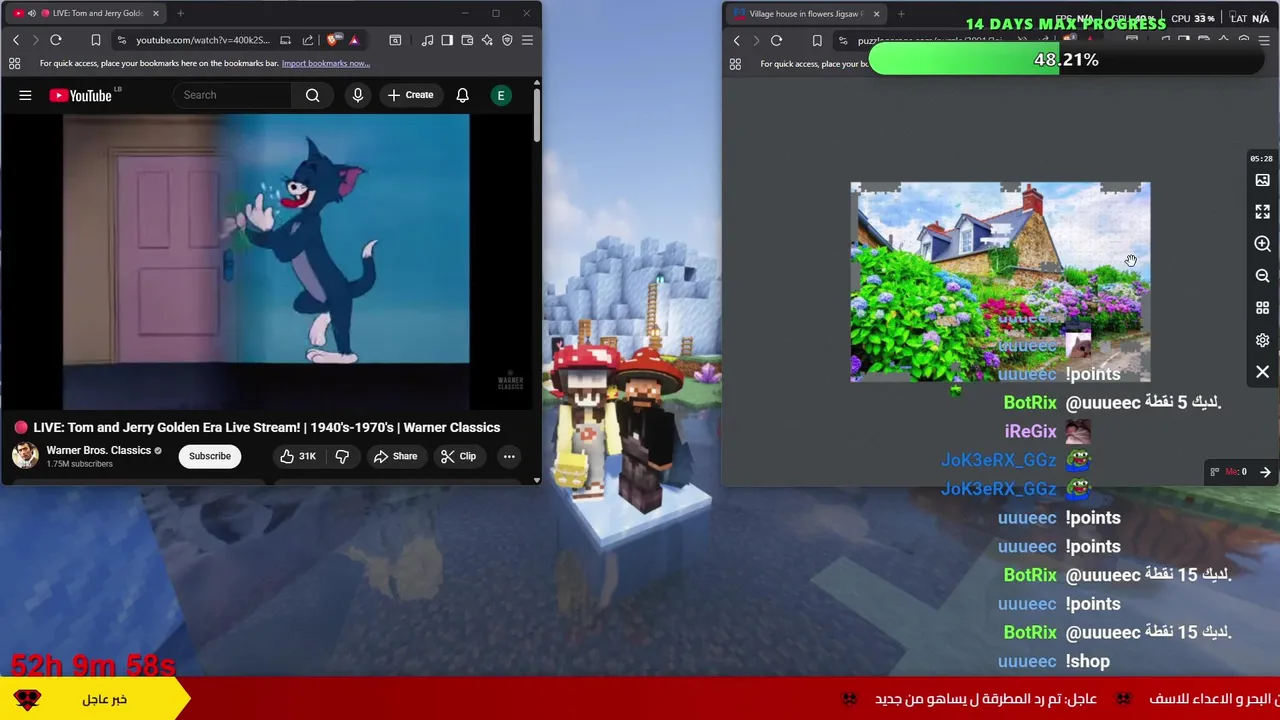Mute the Tom and Jerry tab audio
Viewport: 1280px width, 720px height.
(x=32, y=13)
